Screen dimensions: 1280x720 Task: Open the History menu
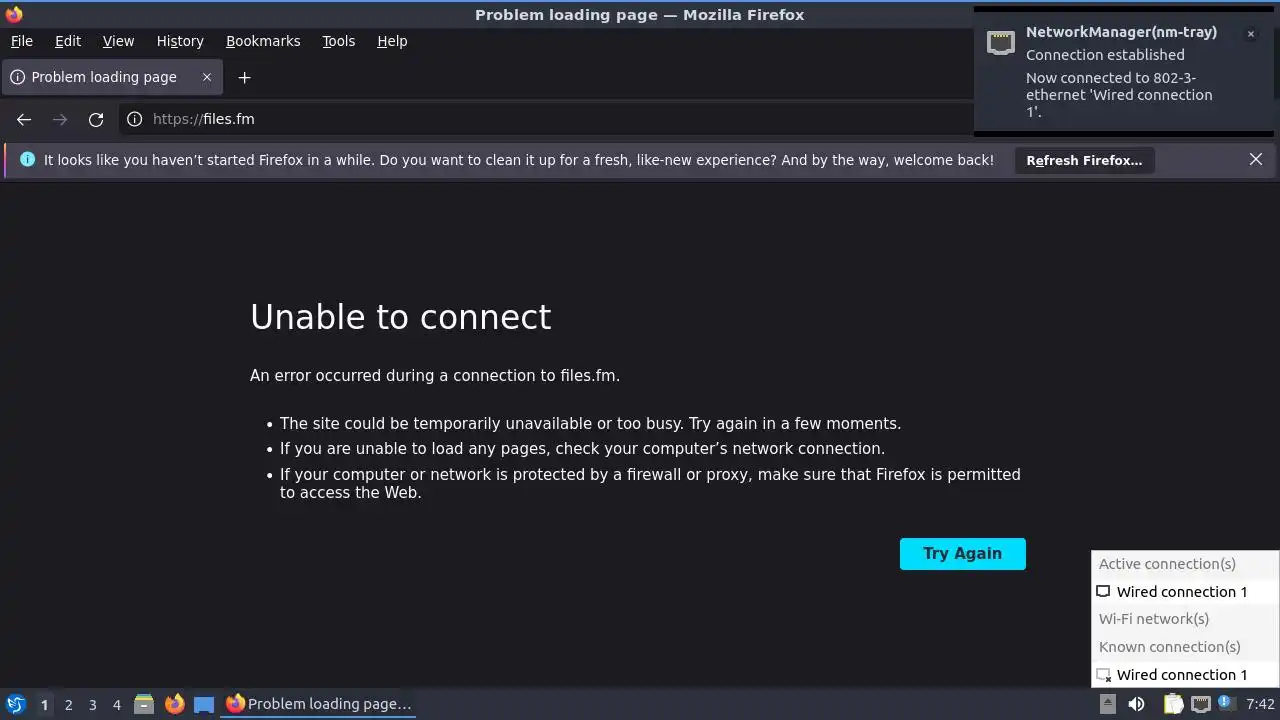(180, 41)
